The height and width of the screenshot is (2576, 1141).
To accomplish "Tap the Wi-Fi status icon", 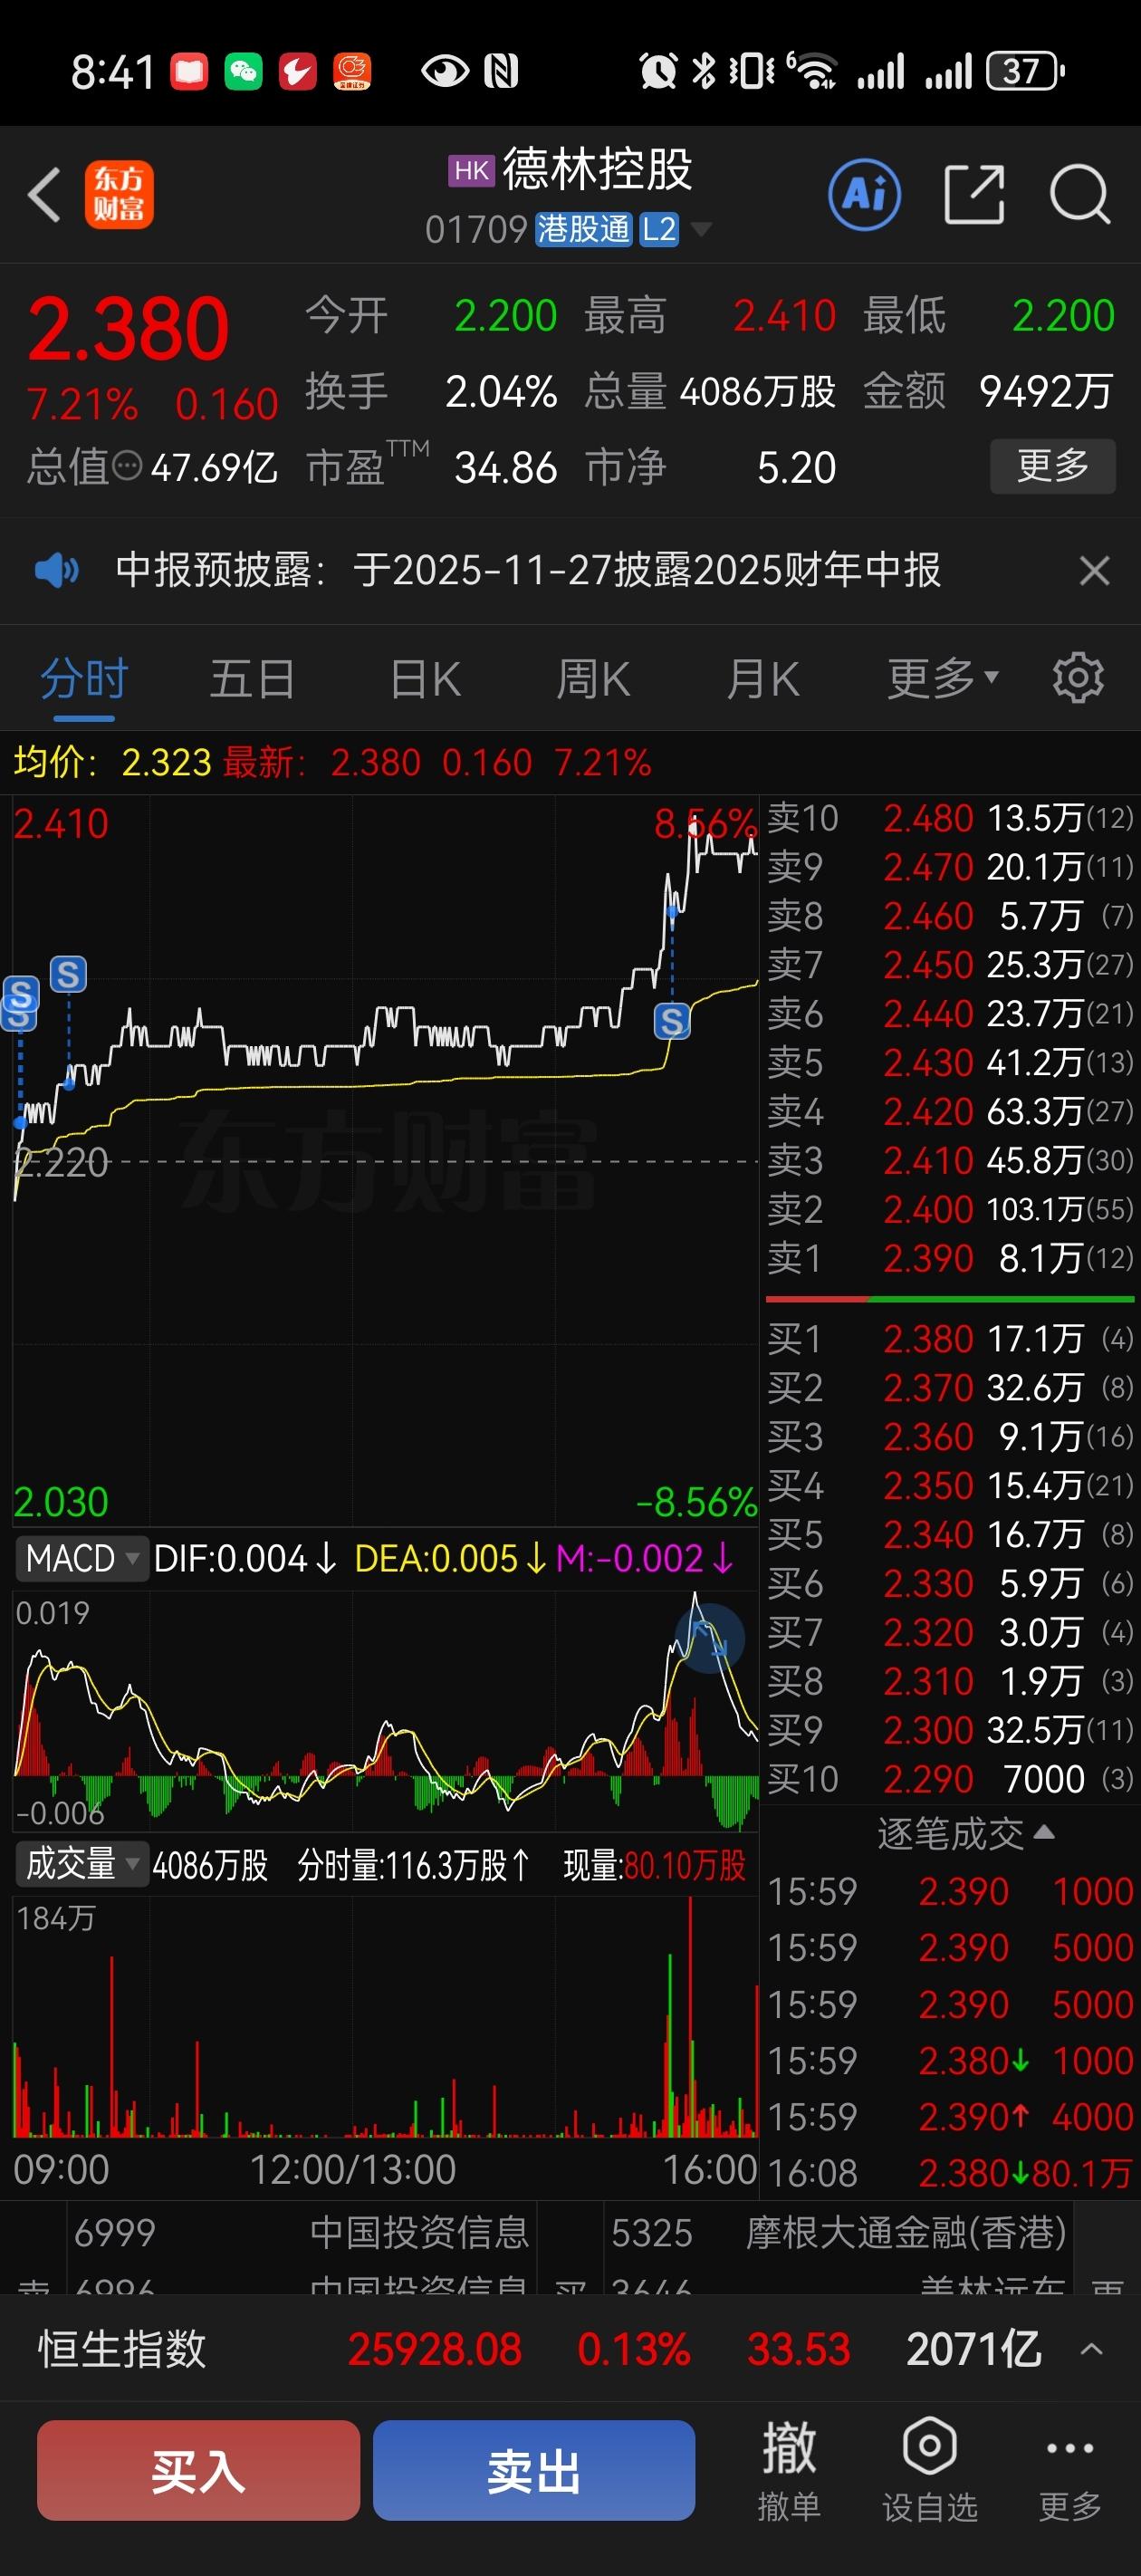I will [812, 71].
